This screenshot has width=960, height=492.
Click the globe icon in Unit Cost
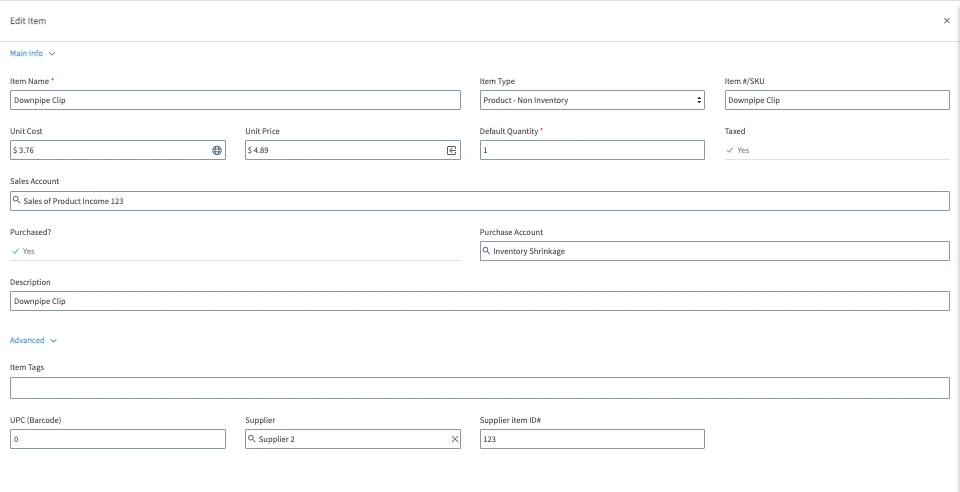click(x=217, y=150)
